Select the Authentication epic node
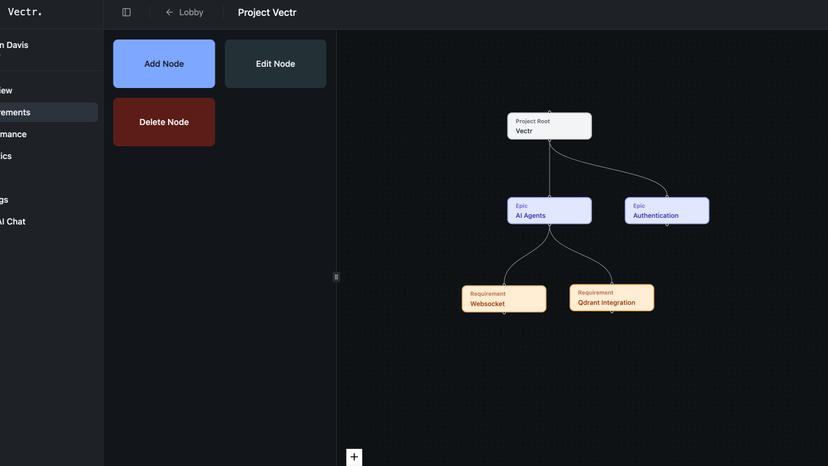The height and width of the screenshot is (466, 828). (x=667, y=210)
